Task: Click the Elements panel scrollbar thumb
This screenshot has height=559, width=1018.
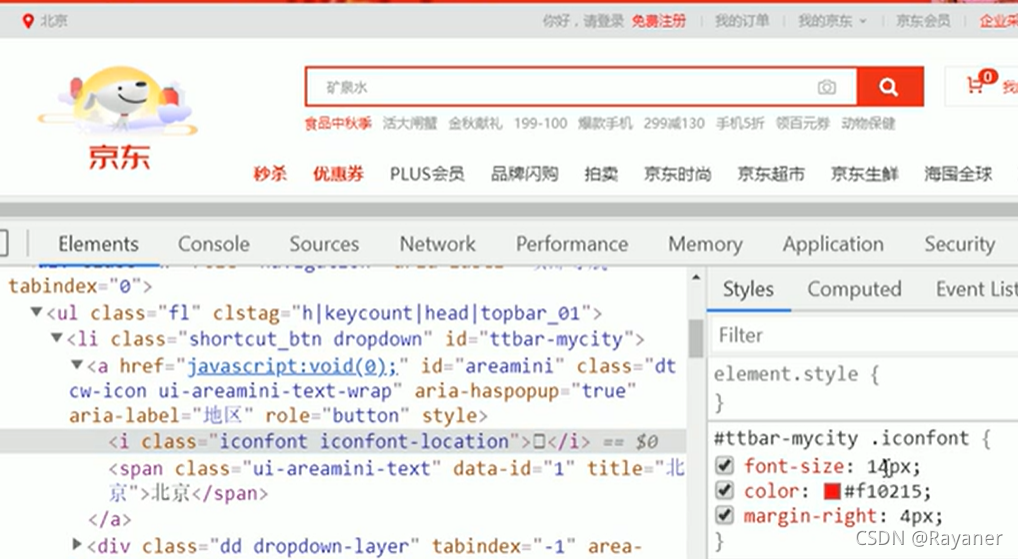Action: click(x=696, y=338)
